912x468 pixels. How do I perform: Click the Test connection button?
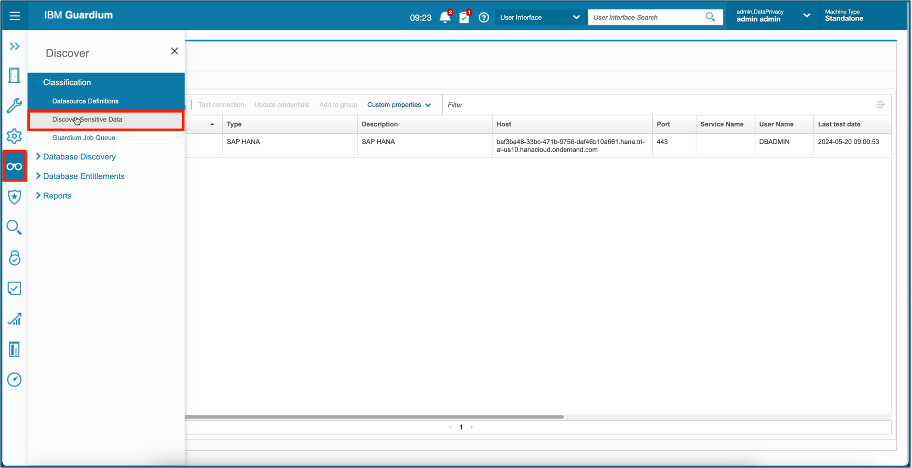[x=221, y=105]
